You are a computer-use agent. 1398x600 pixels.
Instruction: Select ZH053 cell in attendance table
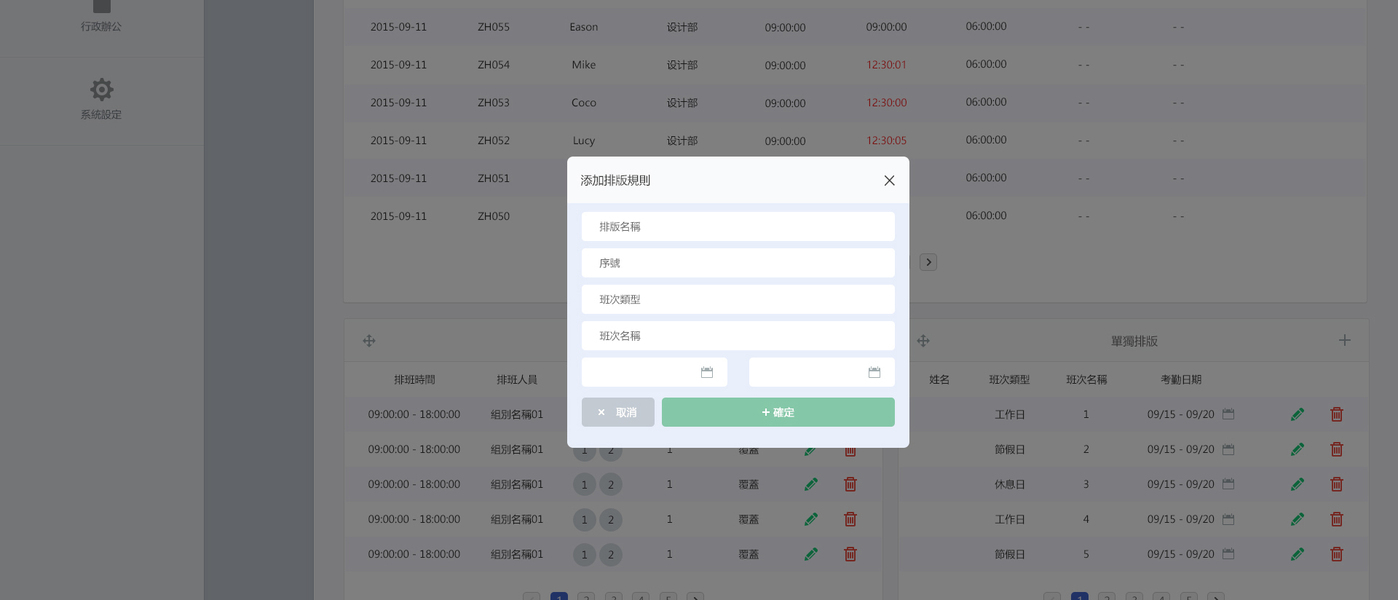(x=494, y=103)
